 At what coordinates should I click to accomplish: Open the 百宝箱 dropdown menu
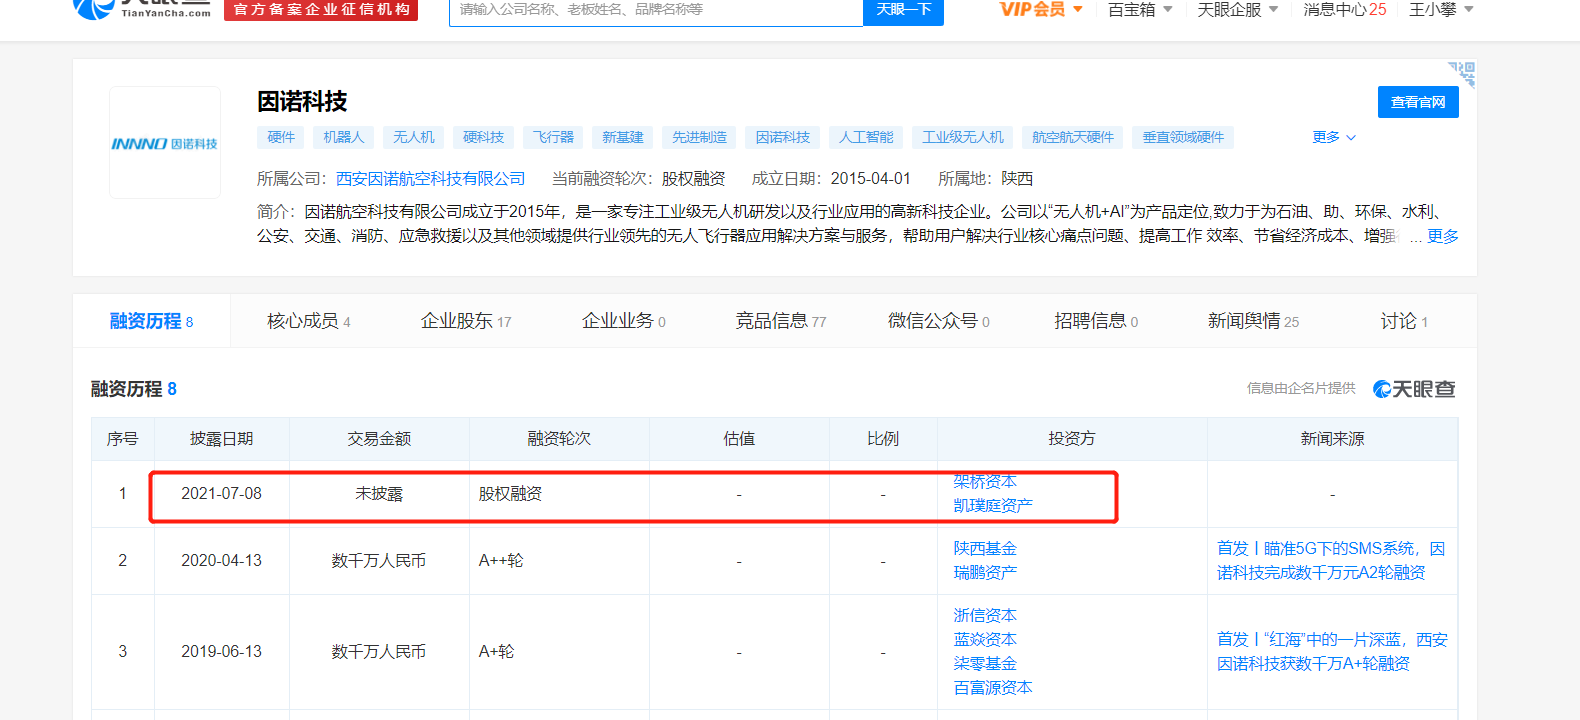pos(1140,10)
